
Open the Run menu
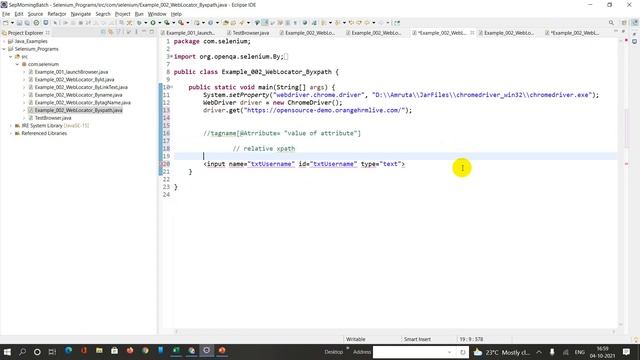pyautogui.click(x=139, y=14)
